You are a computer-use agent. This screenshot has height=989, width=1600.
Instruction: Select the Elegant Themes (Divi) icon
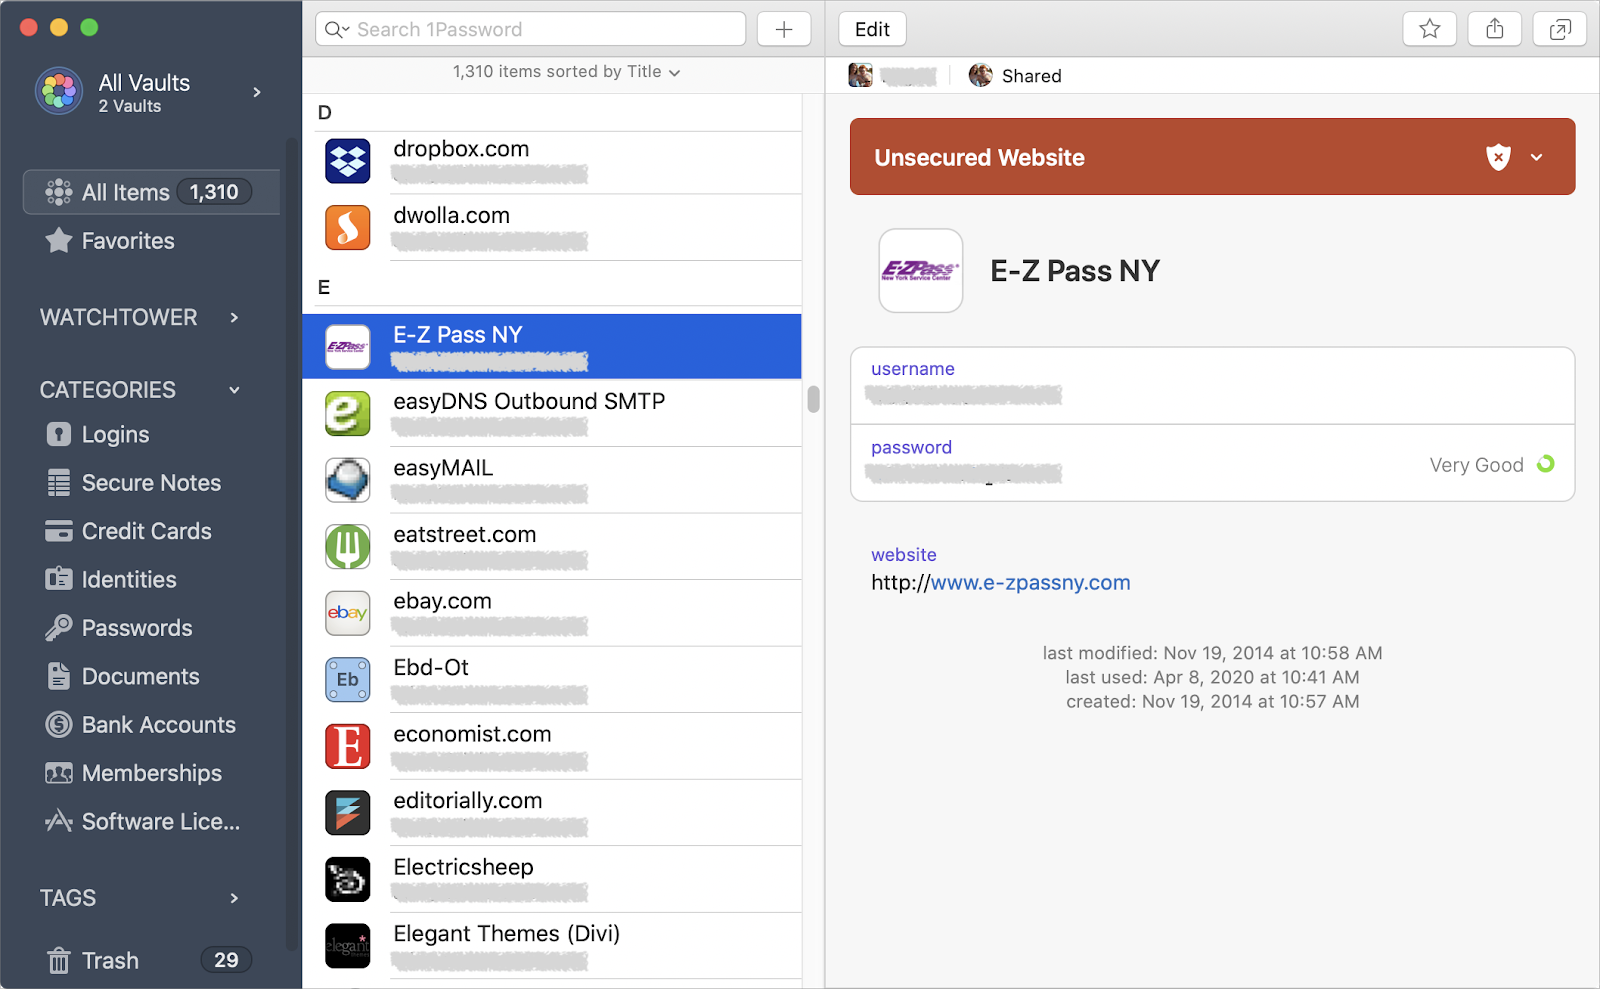pos(348,946)
